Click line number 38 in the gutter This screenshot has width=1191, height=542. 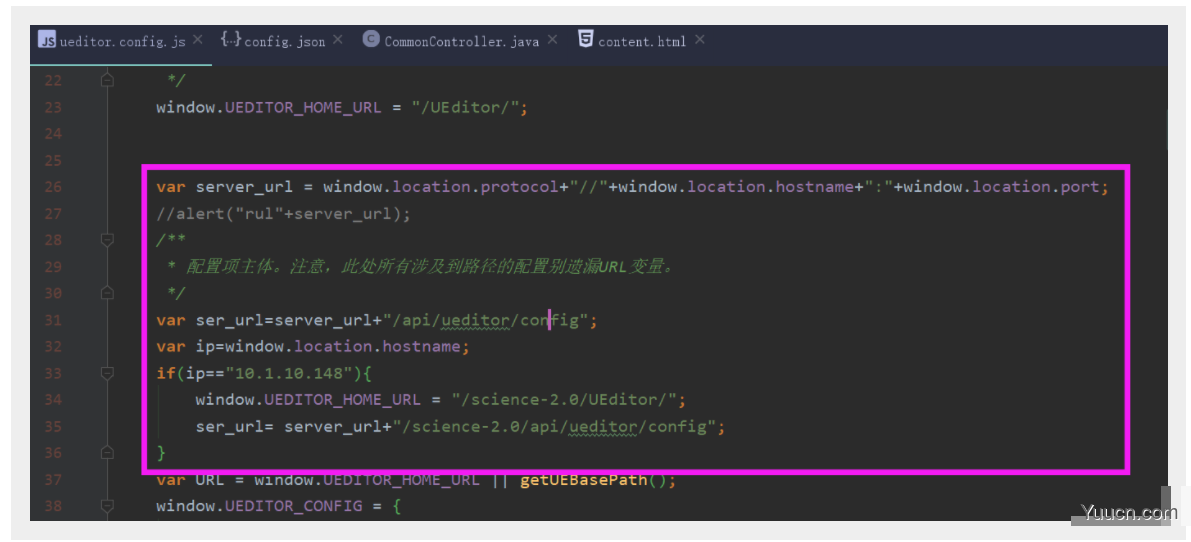coord(52,506)
